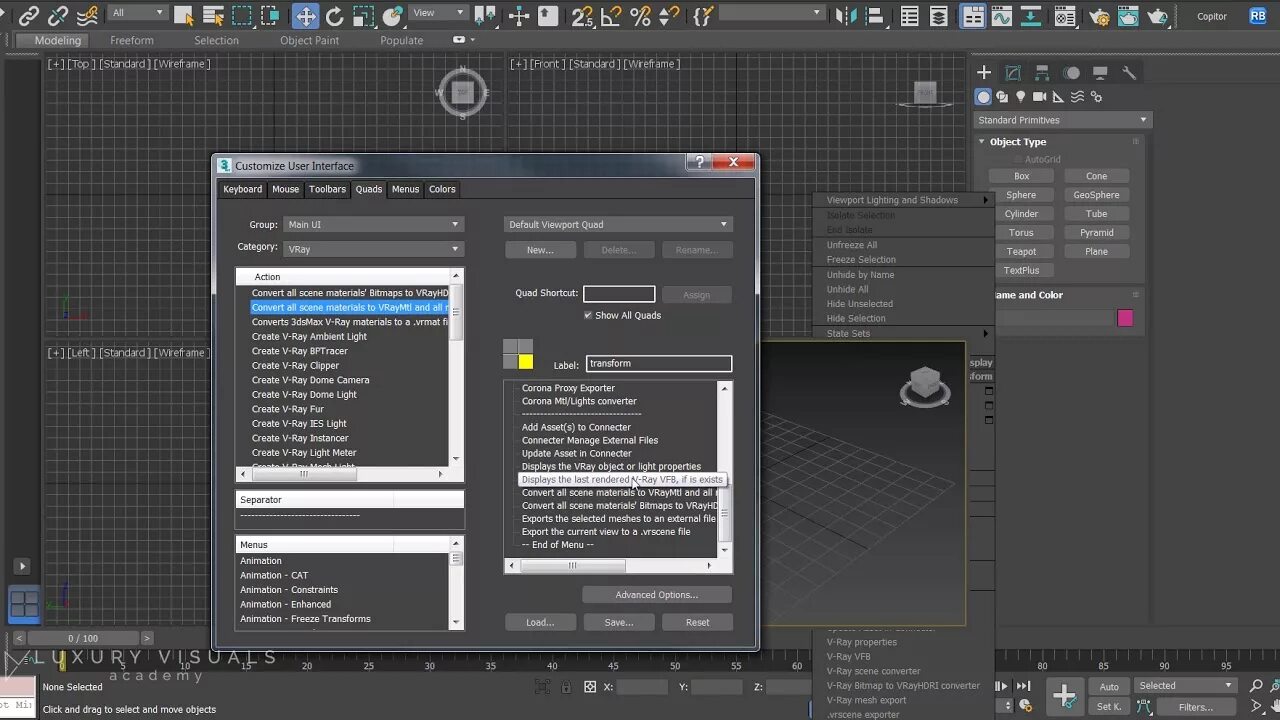Image resolution: width=1280 pixels, height=720 pixels.
Task: Open Standard Primitives dropdown
Action: (x=1062, y=120)
